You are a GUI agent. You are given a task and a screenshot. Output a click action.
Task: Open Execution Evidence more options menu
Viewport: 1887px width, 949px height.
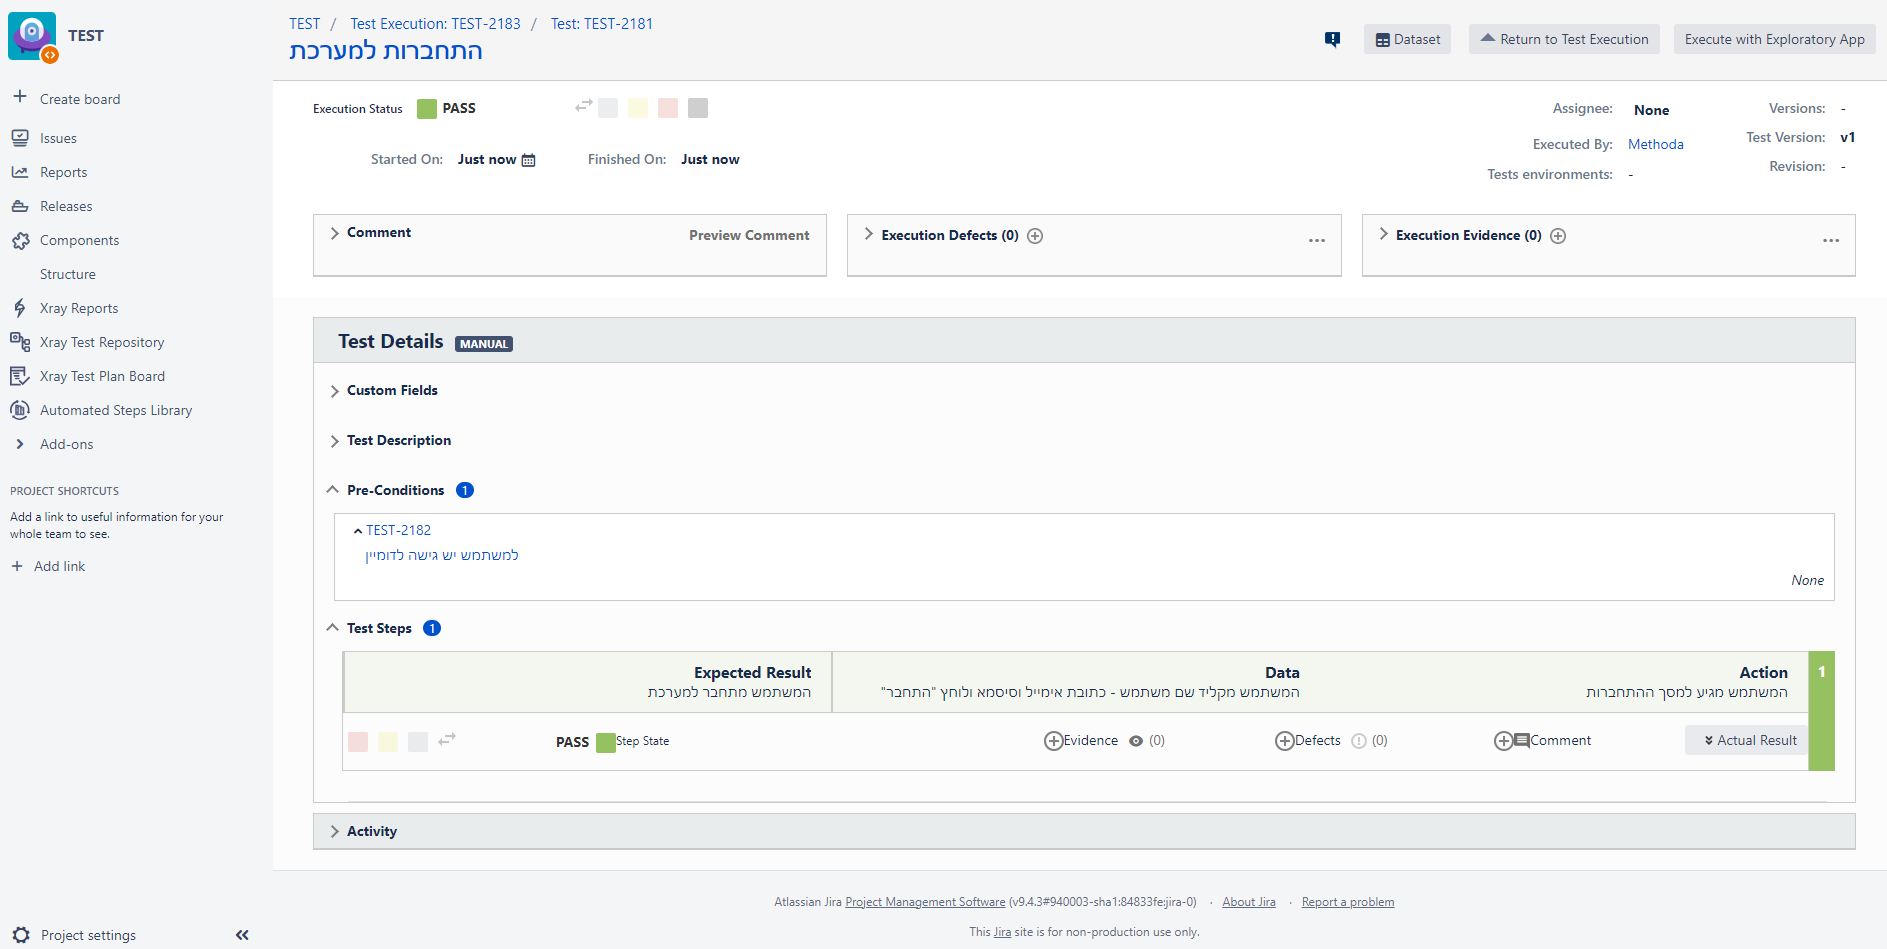tap(1831, 240)
